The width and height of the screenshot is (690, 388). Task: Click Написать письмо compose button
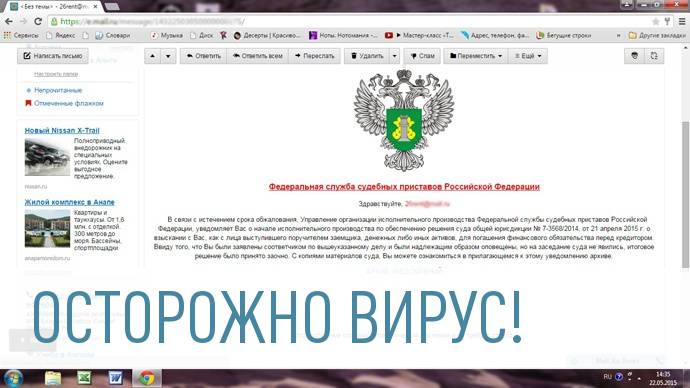pyautogui.click(x=53, y=56)
